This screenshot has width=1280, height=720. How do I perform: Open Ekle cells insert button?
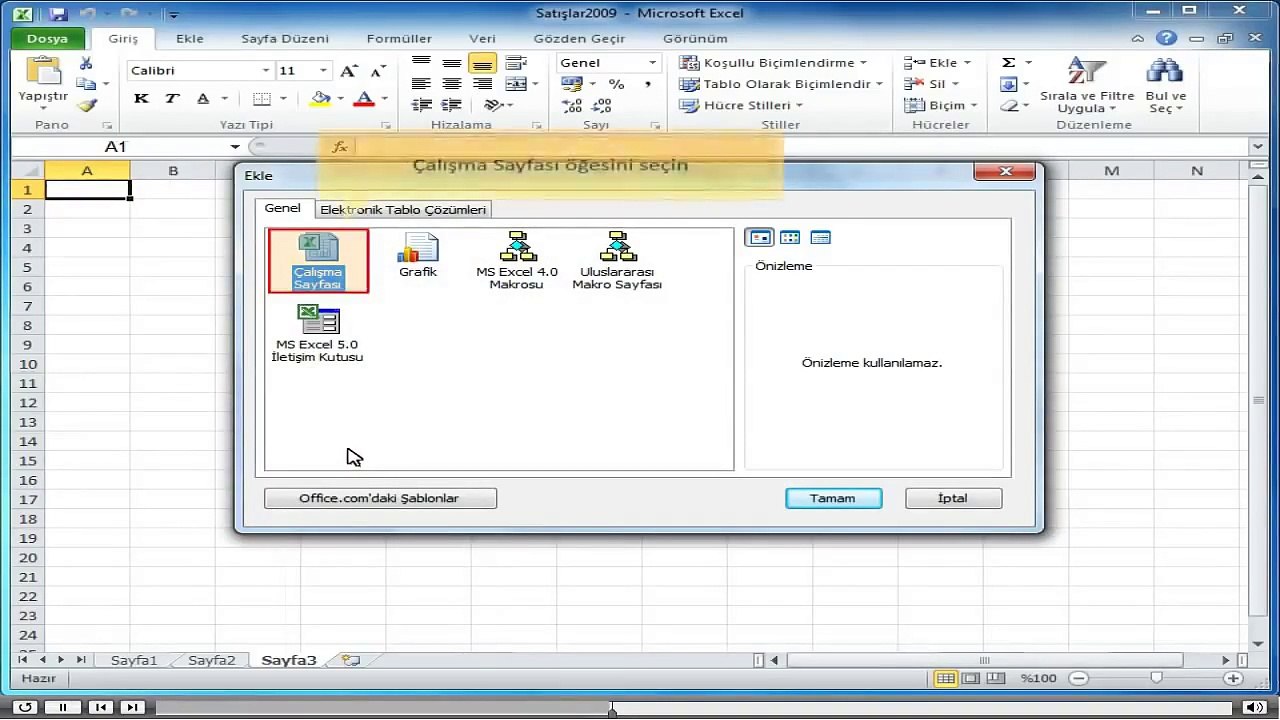click(x=936, y=63)
